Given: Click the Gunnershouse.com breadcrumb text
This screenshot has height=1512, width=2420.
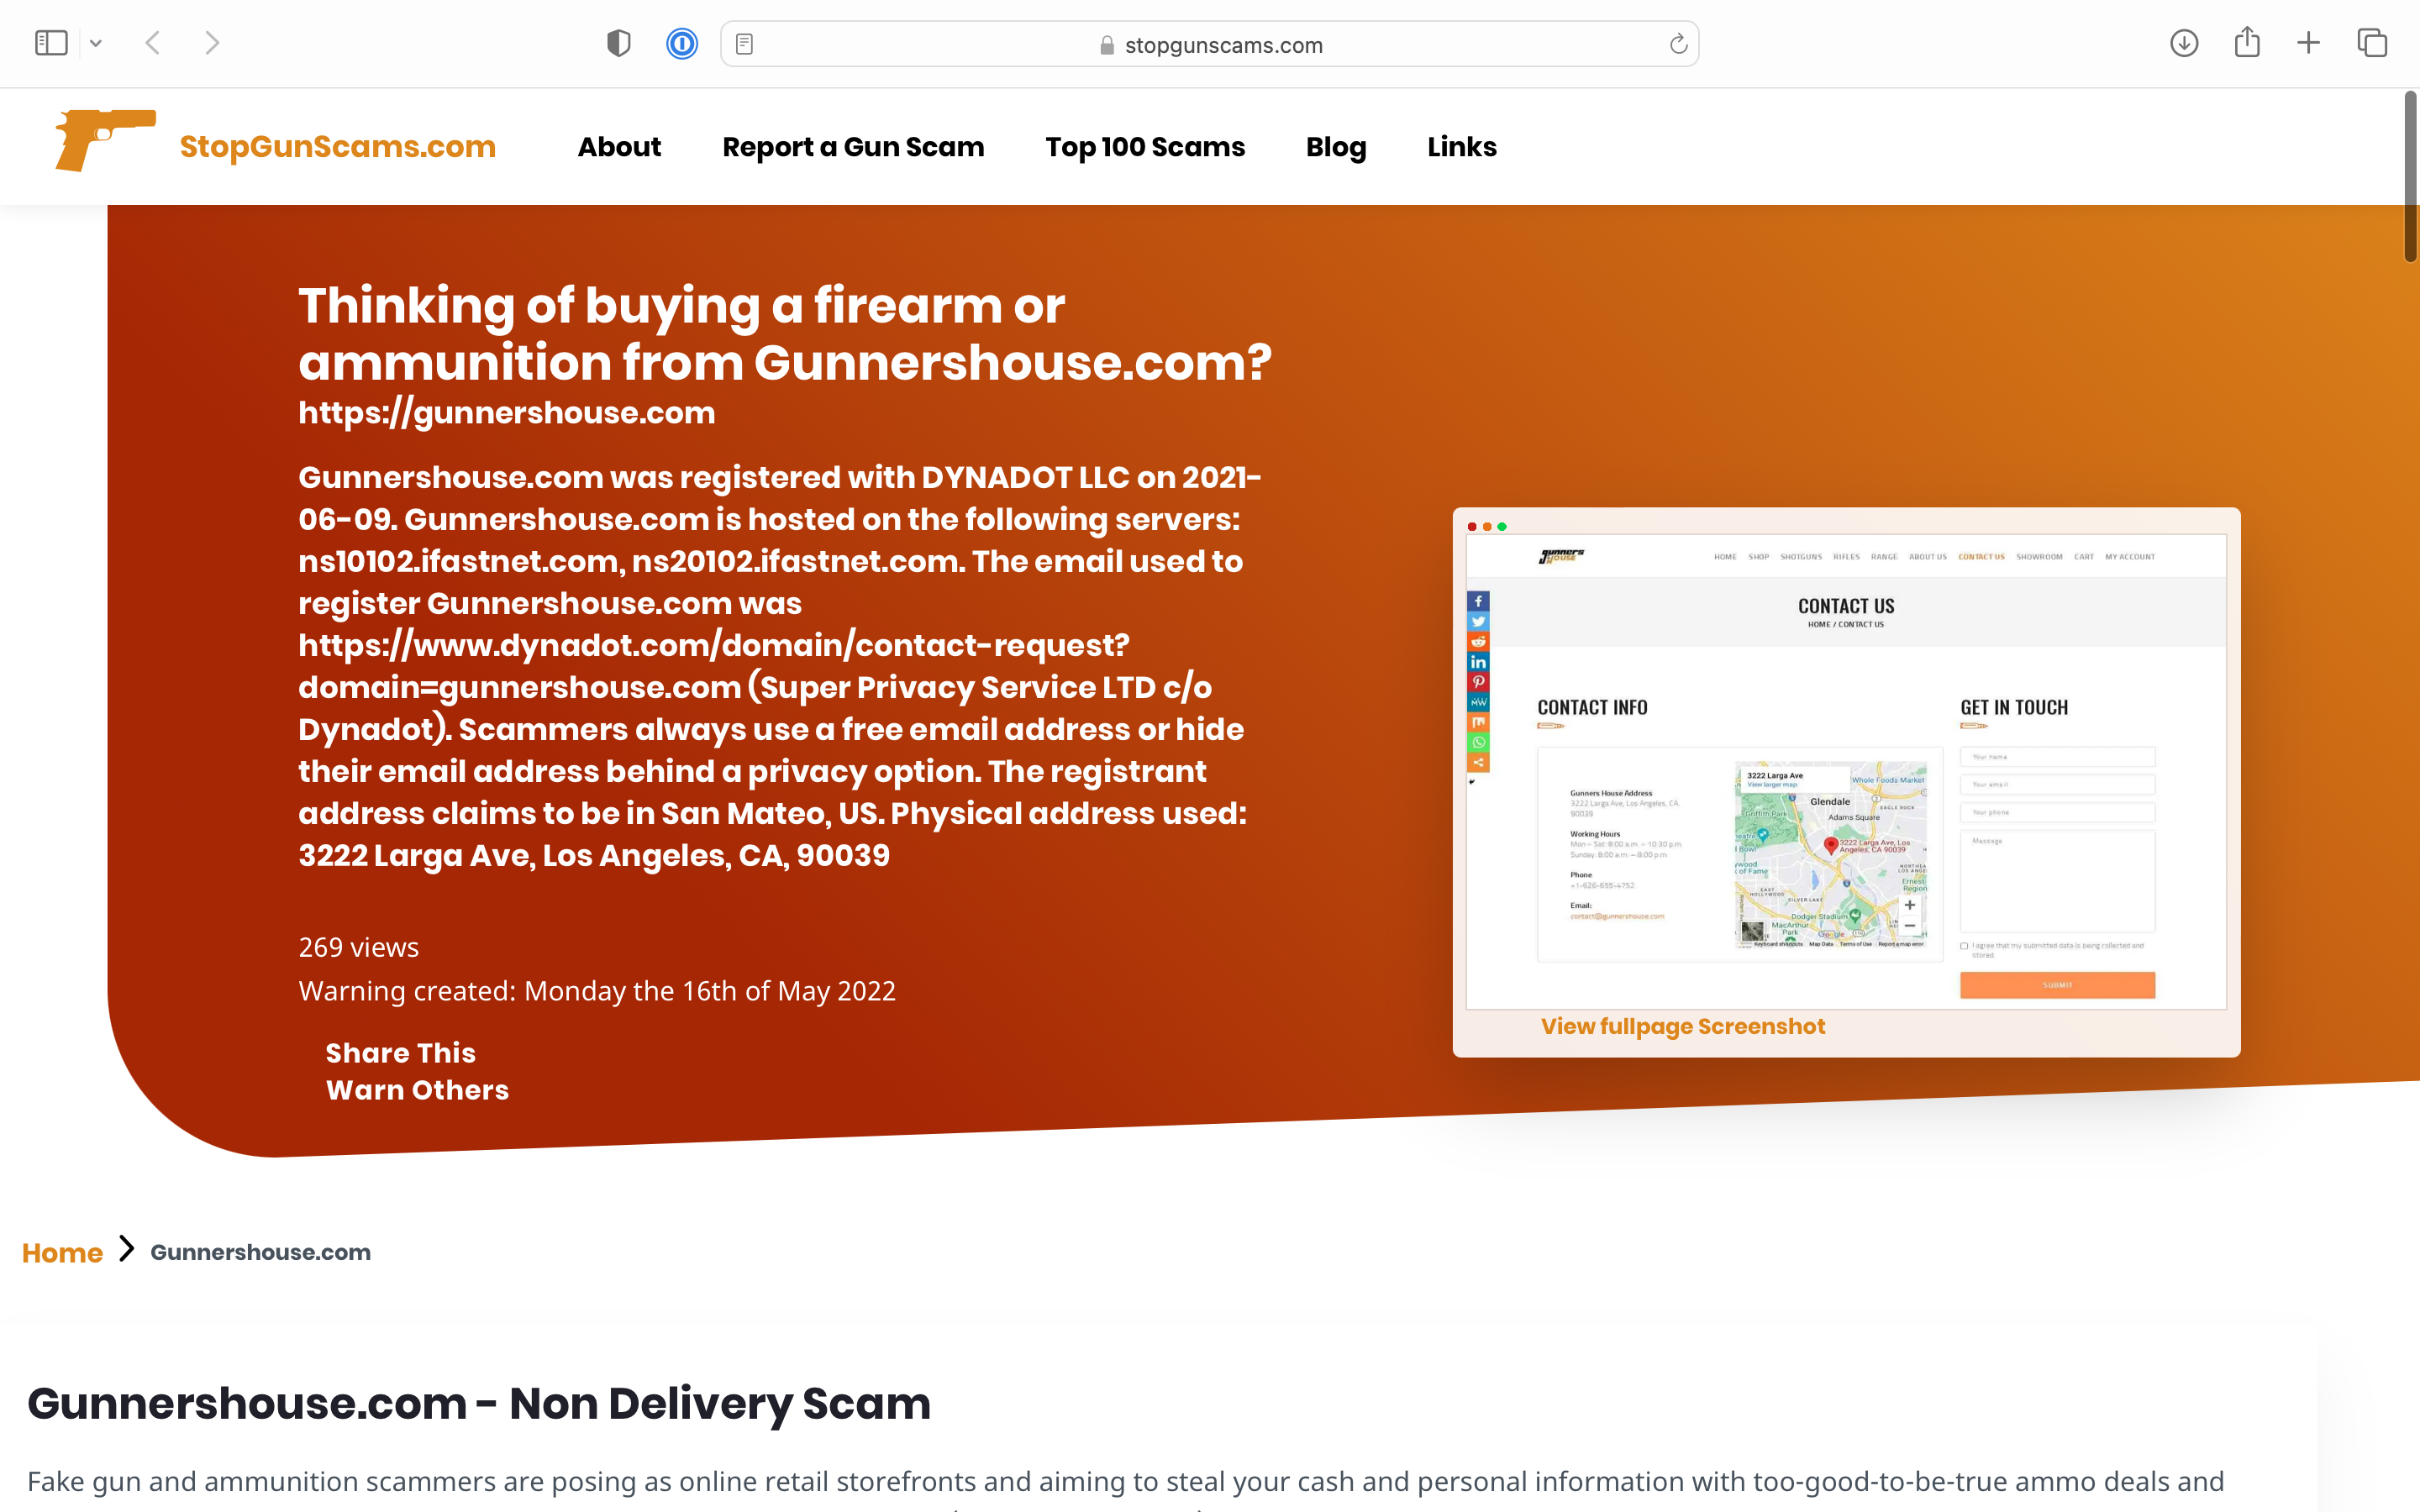Looking at the screenshot, I should pos(260,1252).
